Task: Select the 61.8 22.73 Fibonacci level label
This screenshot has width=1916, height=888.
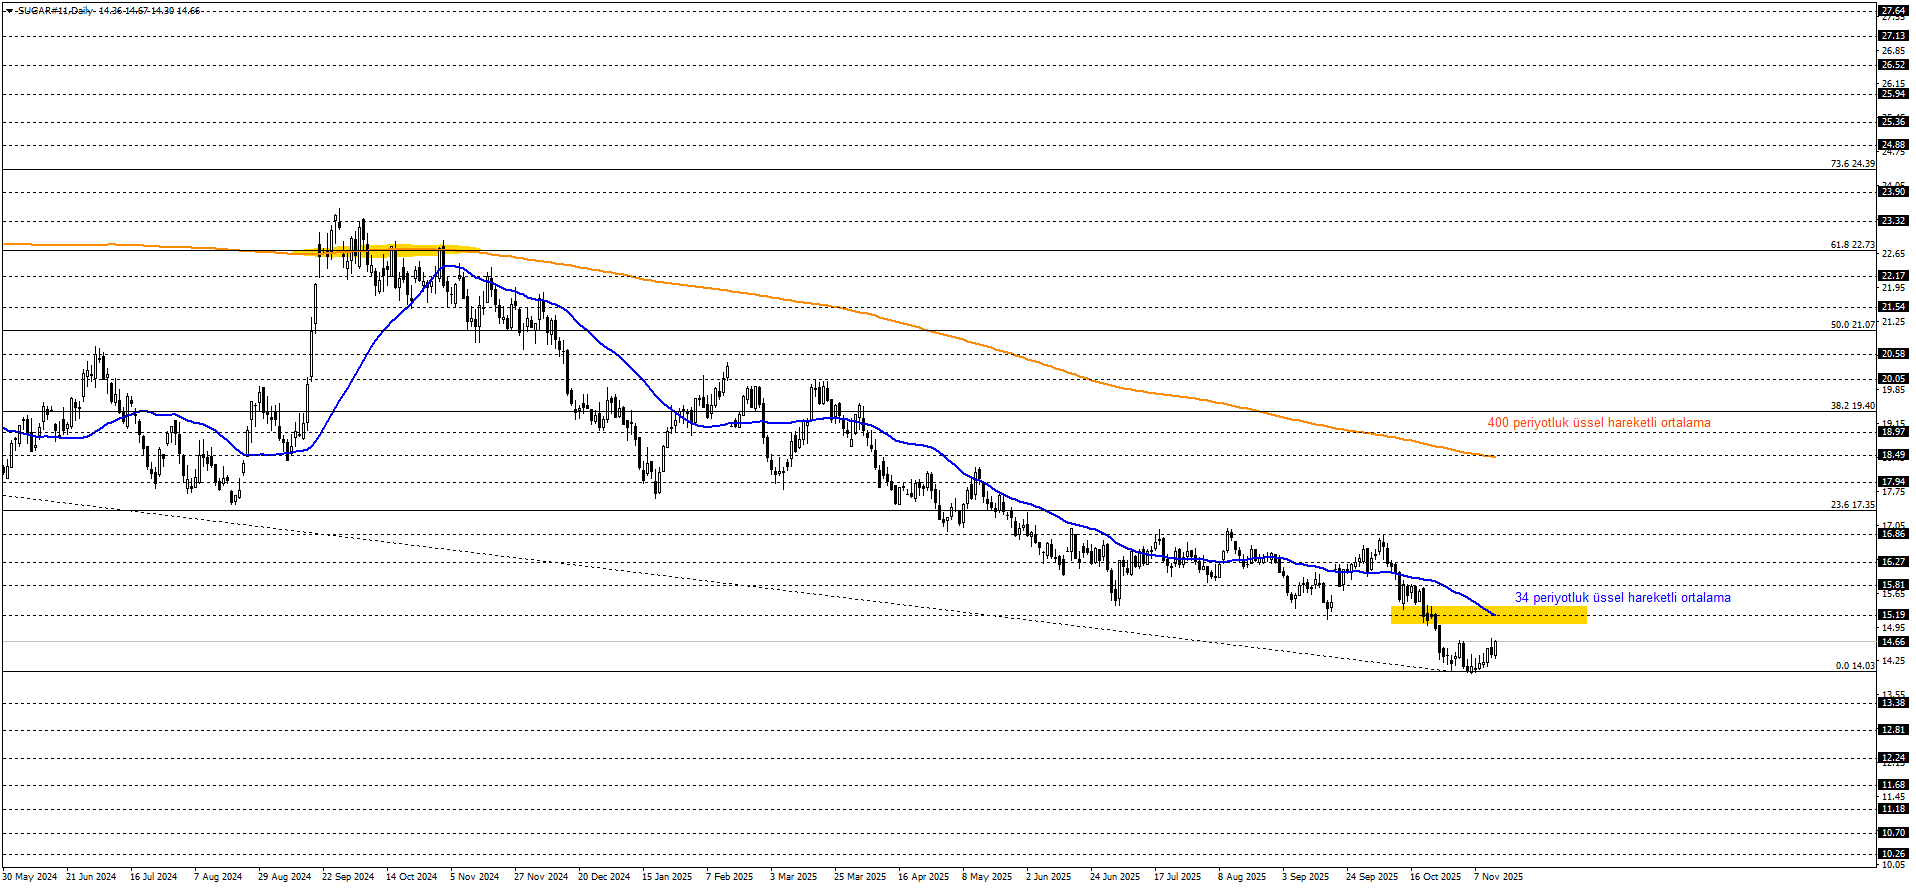Action: click(1852, 245)
